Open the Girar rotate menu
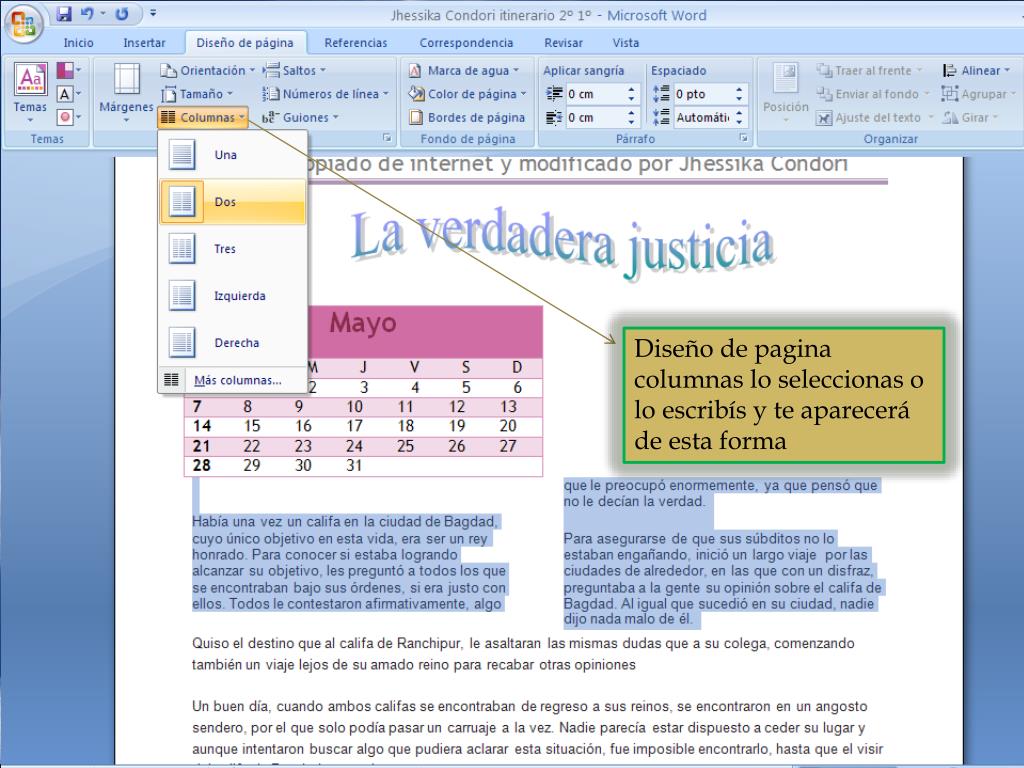Screen dimensions: 1024x768 pos(970,118)
